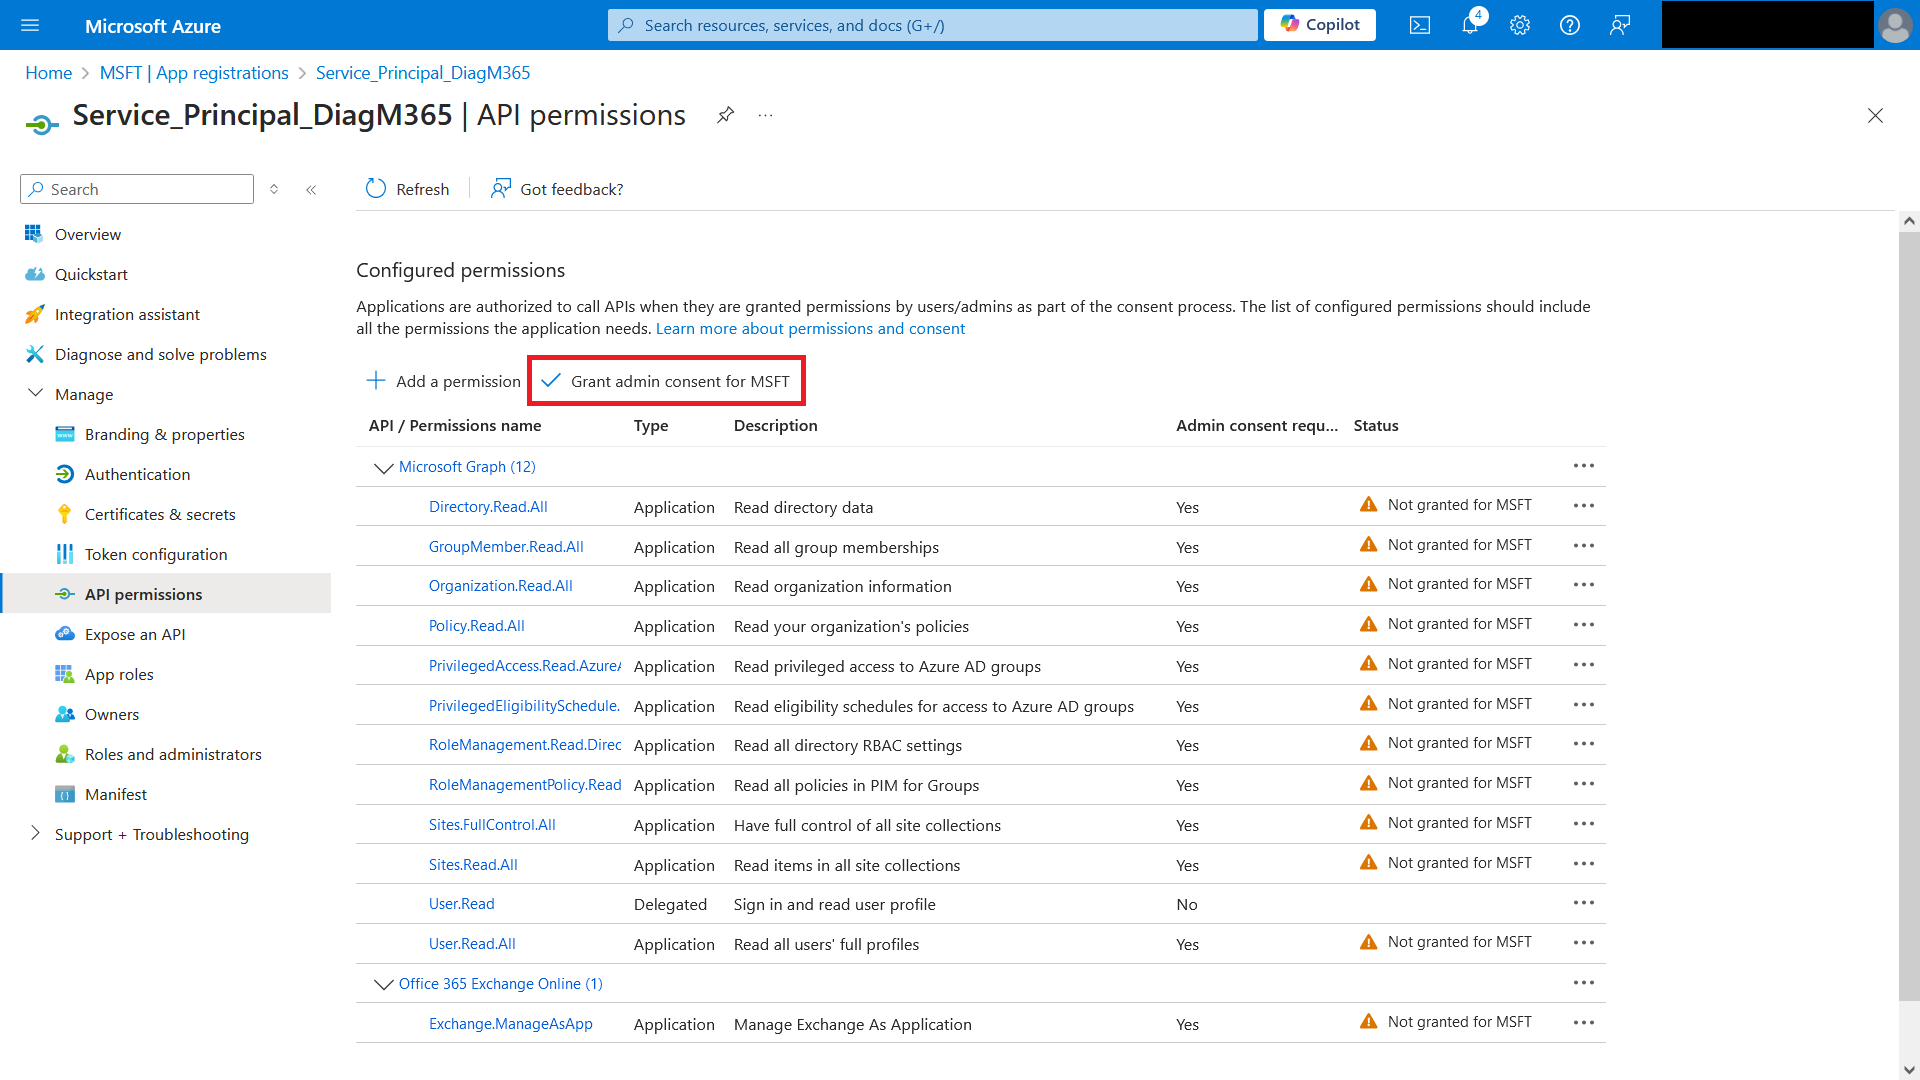Go to Expose an API page
Screen dimensions: 1920x1080
[135, 634]
